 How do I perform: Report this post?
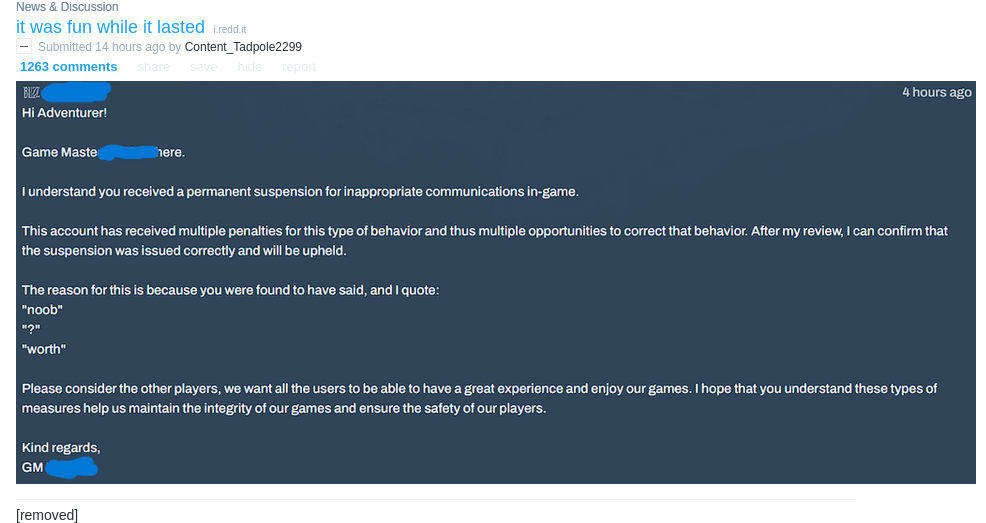coord(299,67)
